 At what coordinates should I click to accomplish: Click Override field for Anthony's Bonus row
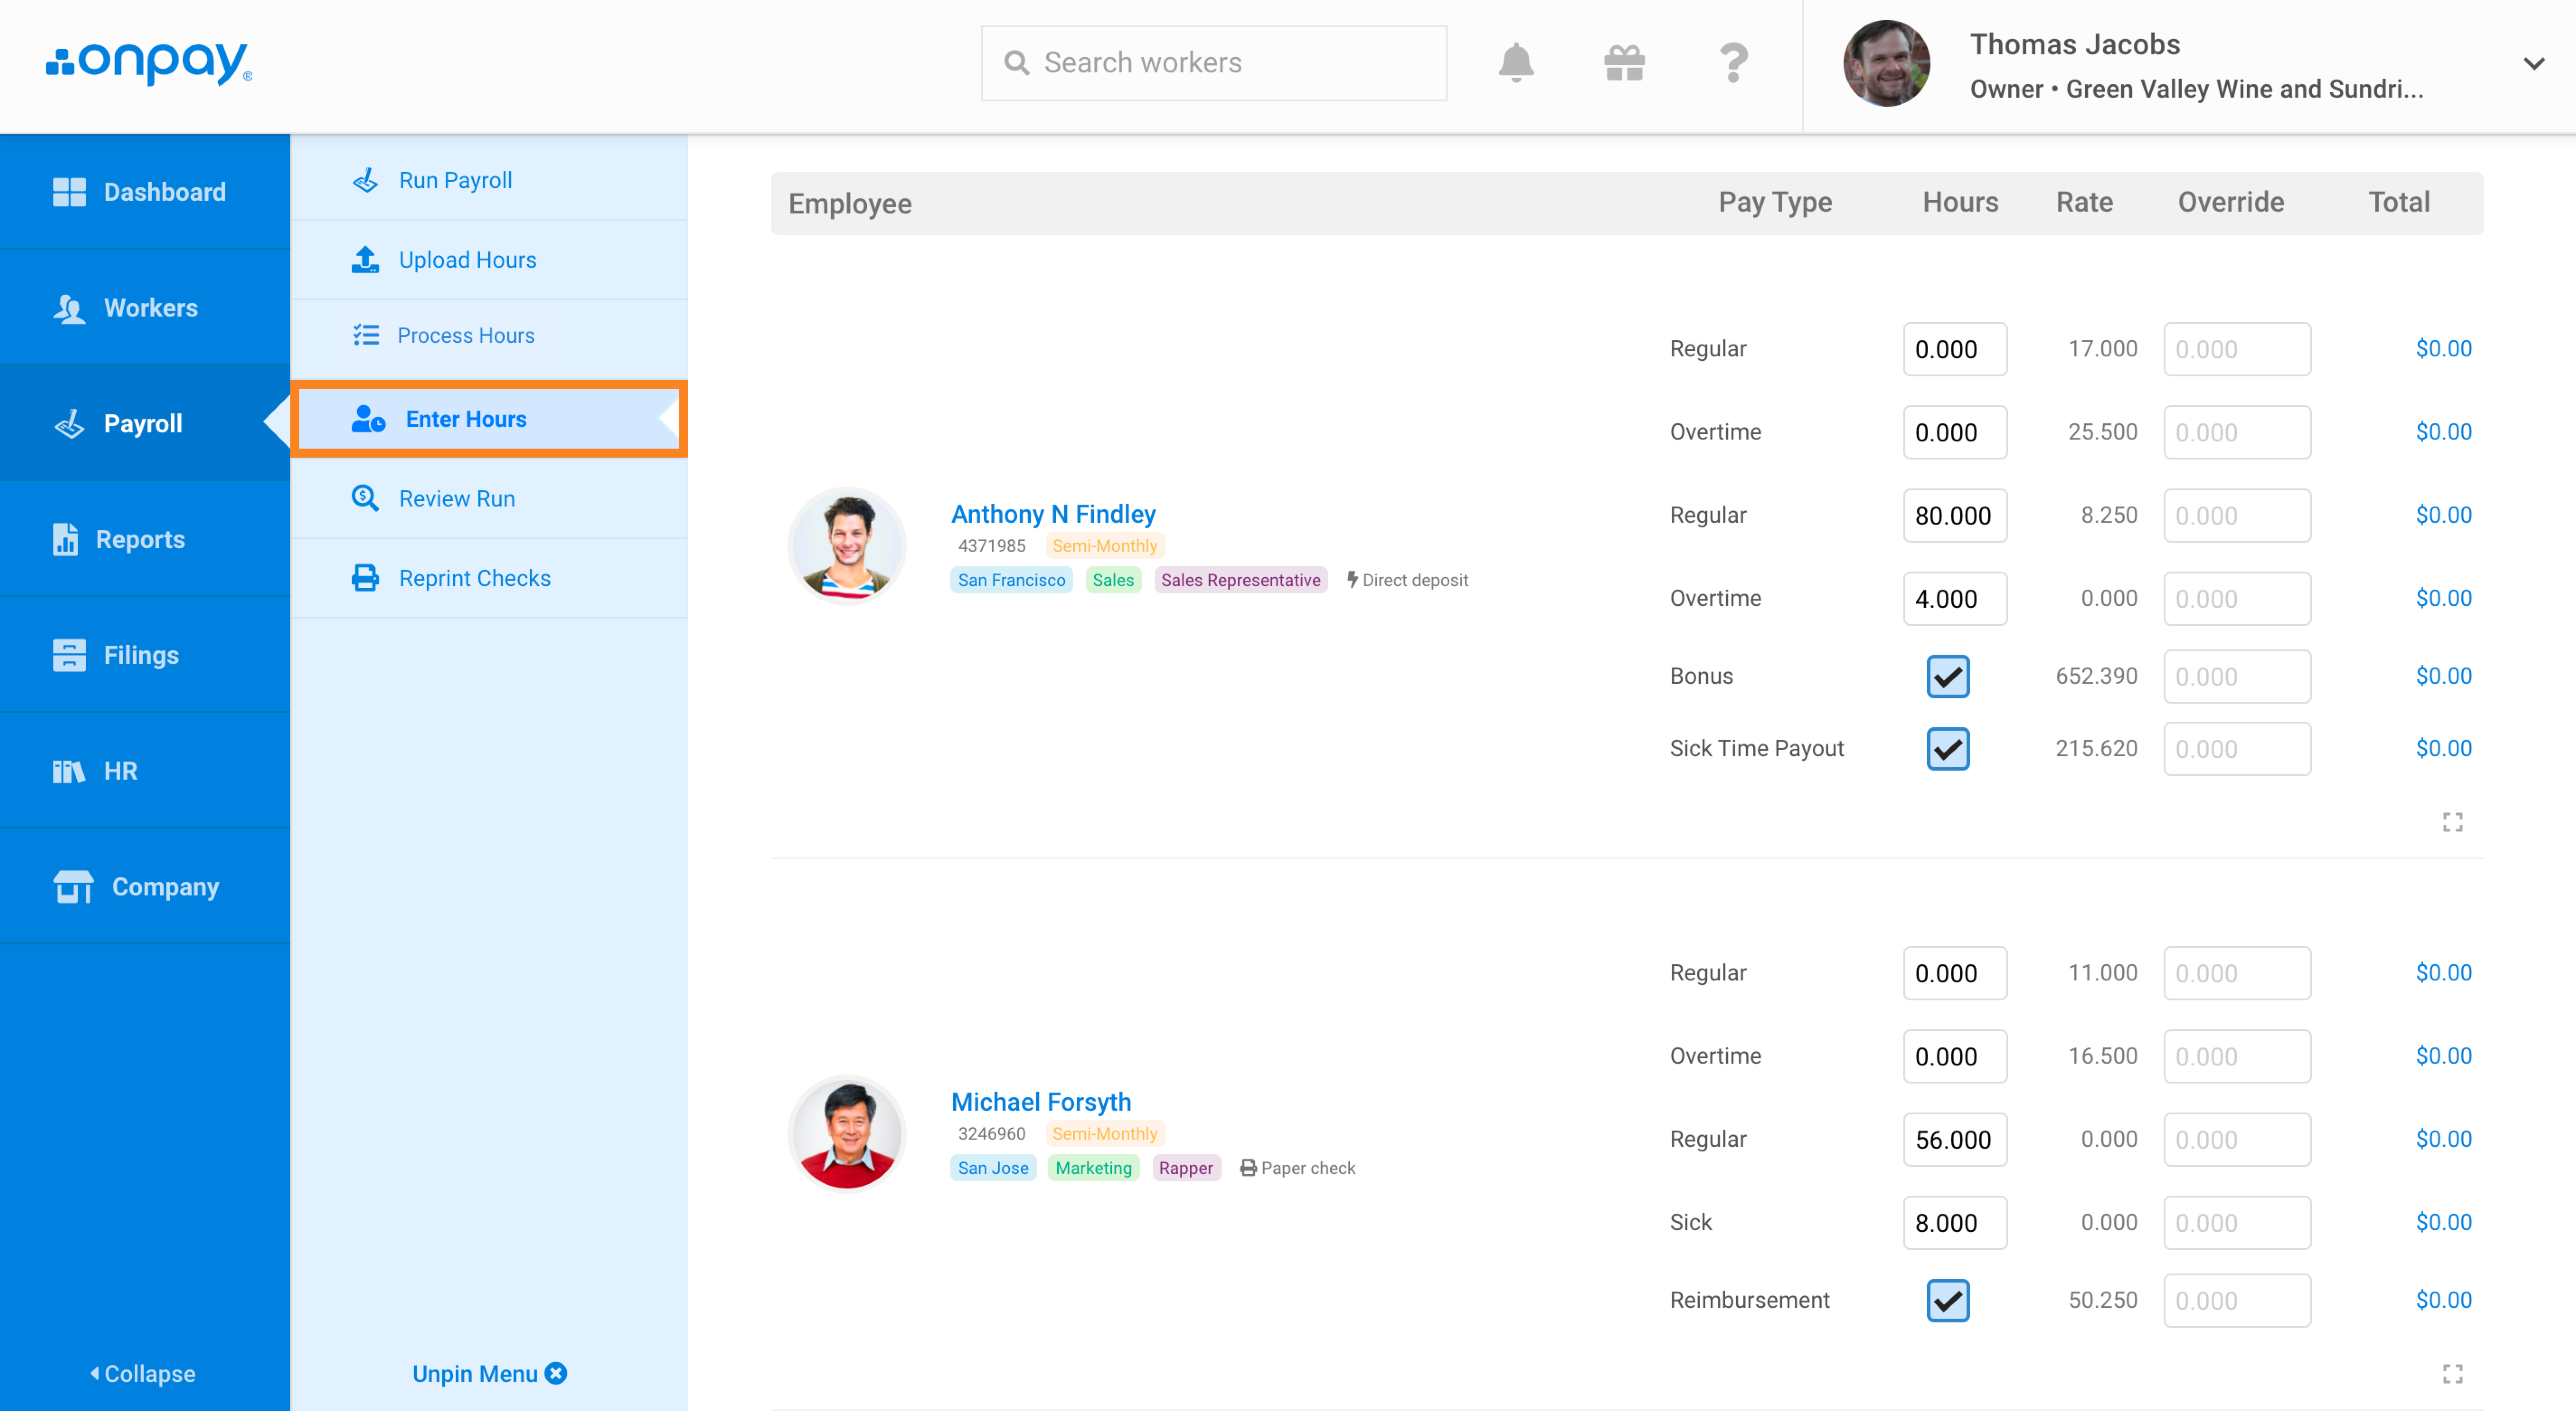(x=2237, y=677)
